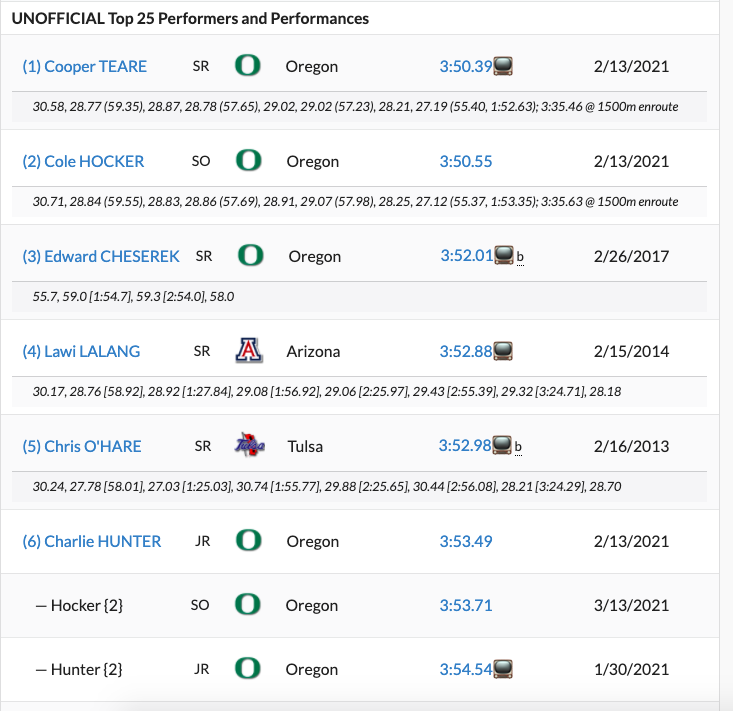This screenshot has height=711, width=733.
Task: Open the 3:50.55 result link
Action: pos(466,161)
